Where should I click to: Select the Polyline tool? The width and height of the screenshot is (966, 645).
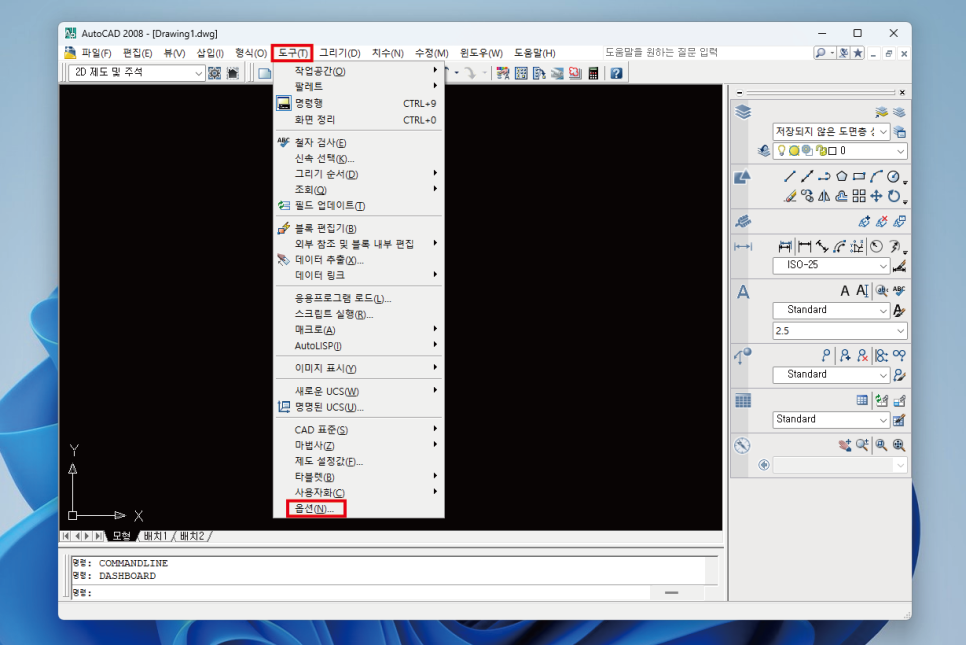click(x=824, y=177)
